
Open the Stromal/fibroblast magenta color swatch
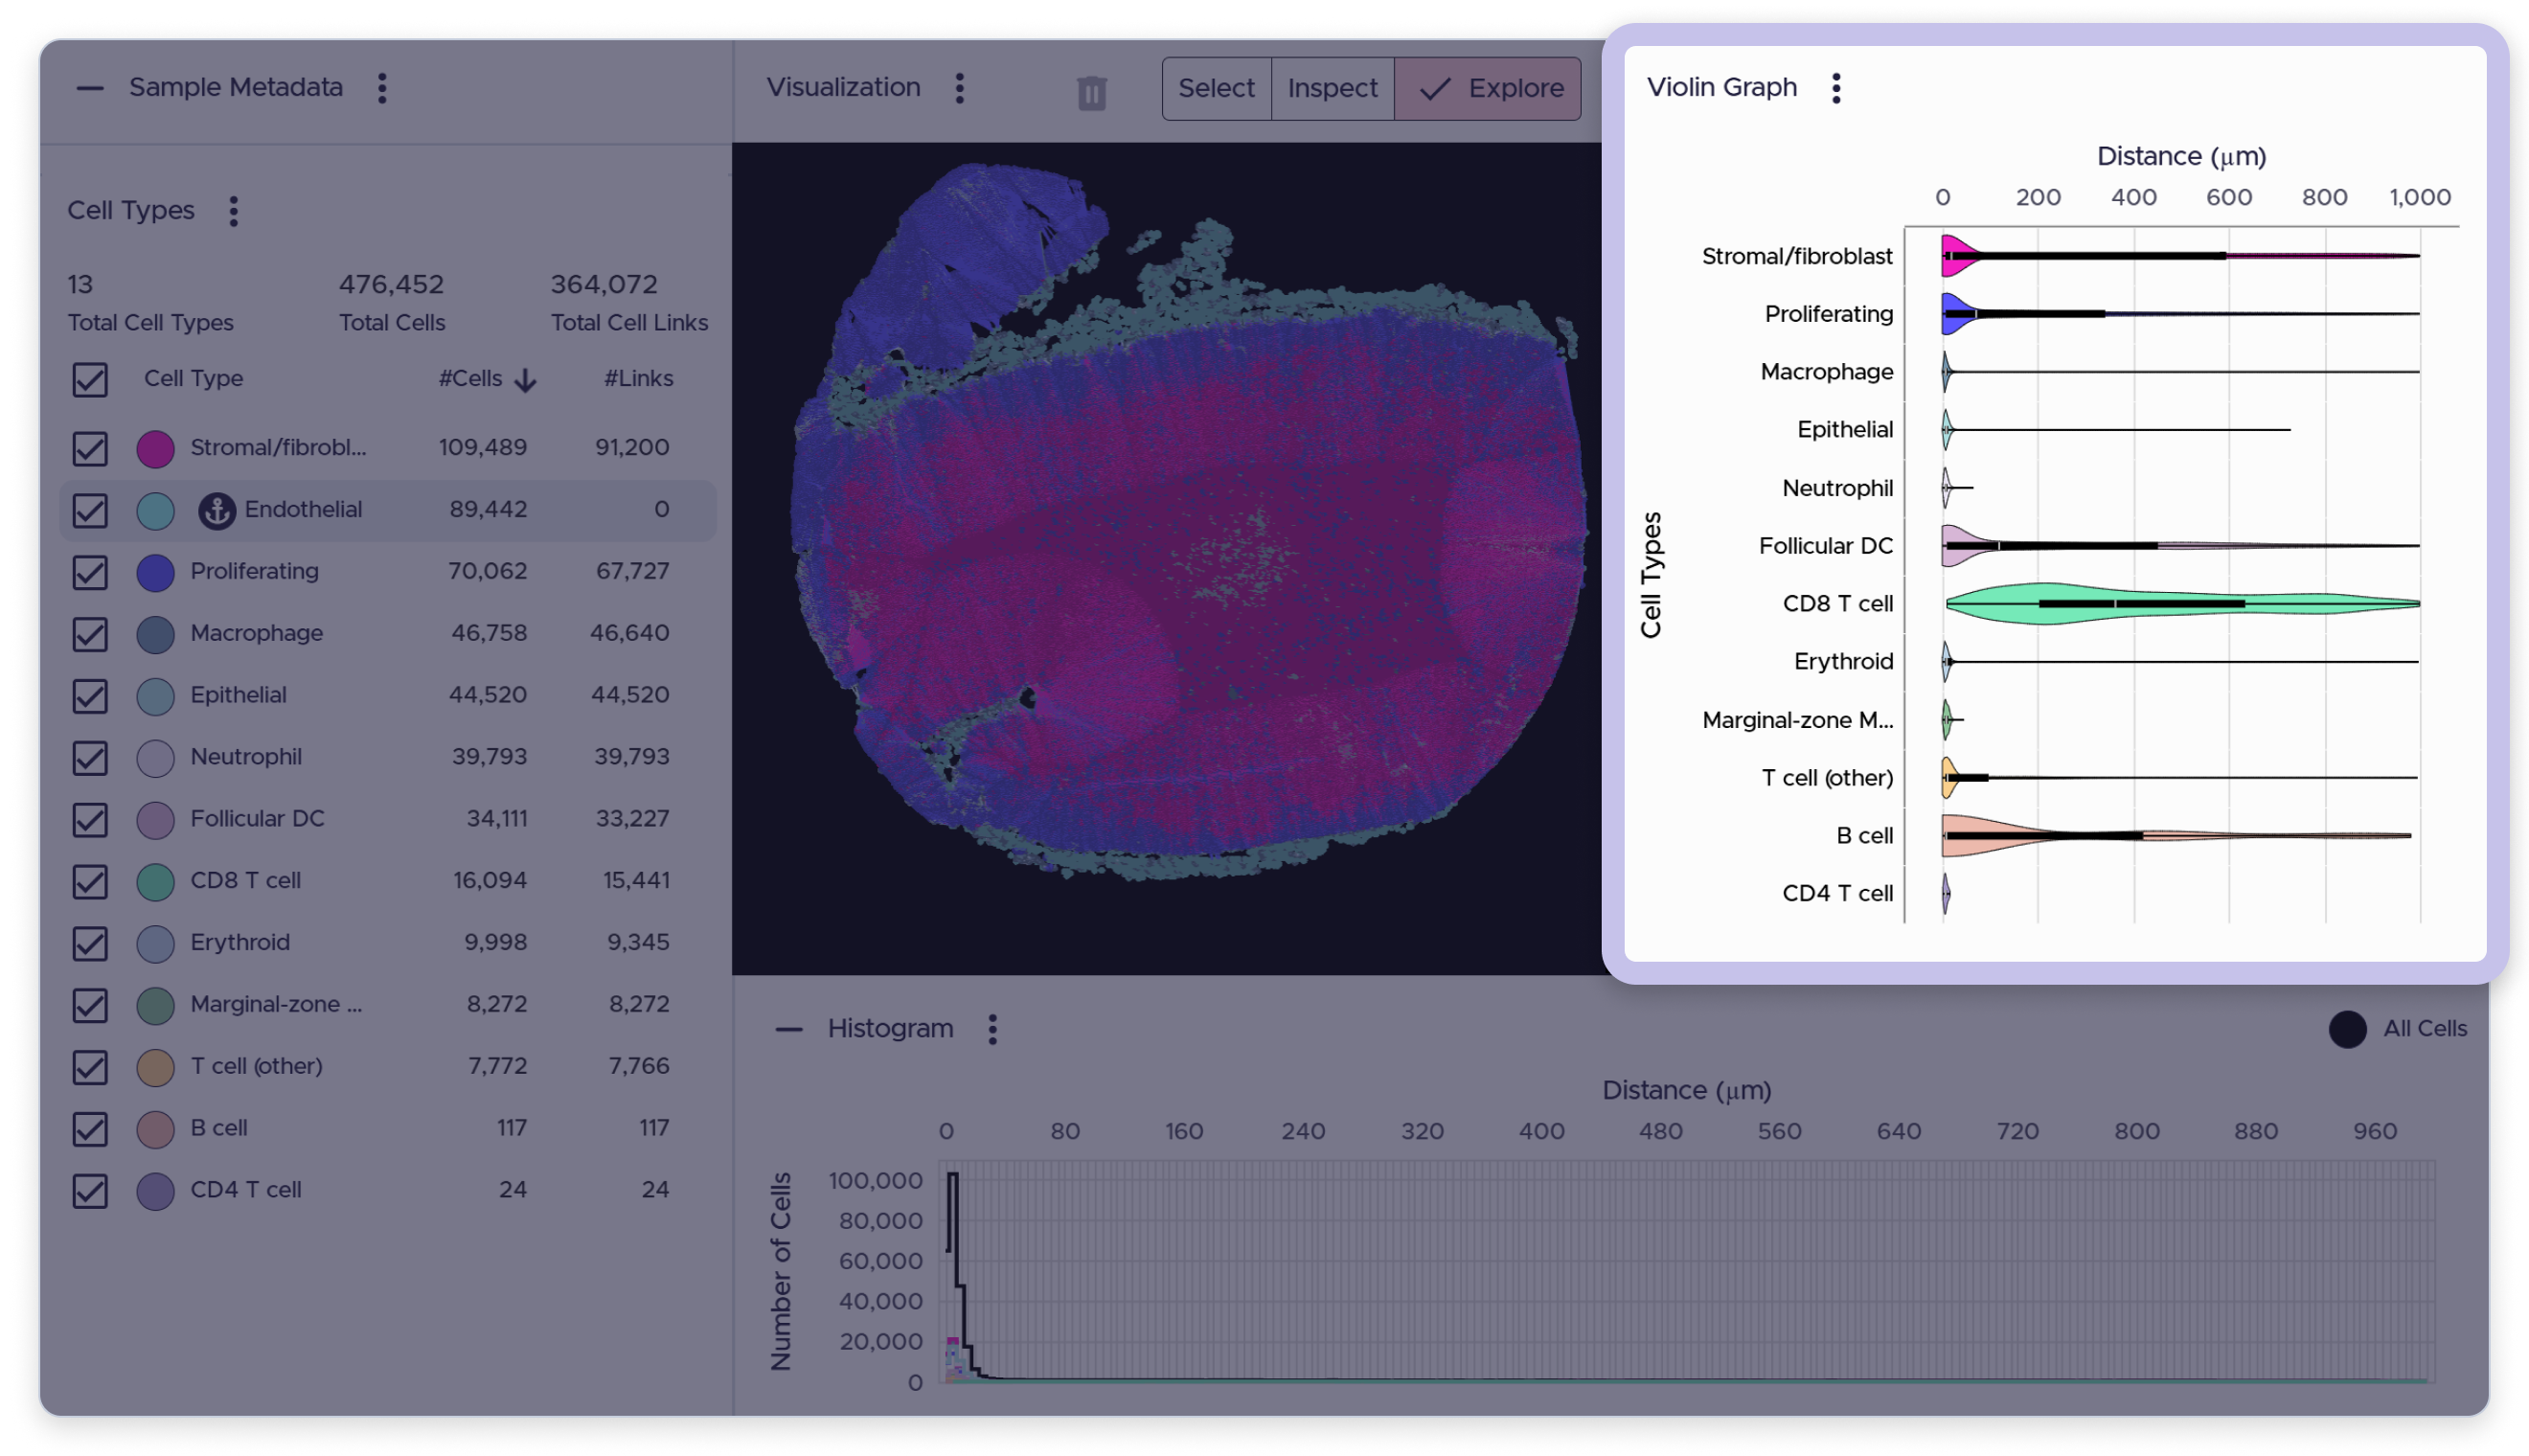(155, 449)
